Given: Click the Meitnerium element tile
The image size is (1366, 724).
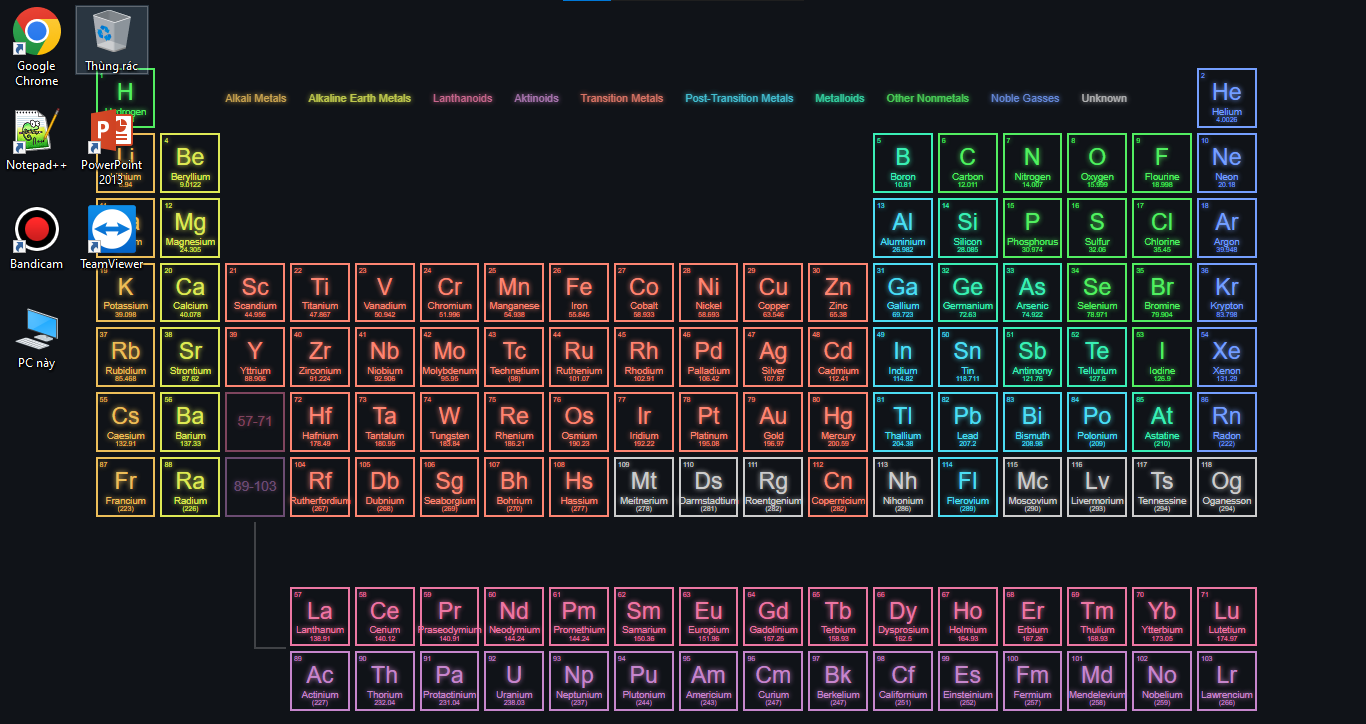Looking at the screenshot, I should (x=644, y=487).
